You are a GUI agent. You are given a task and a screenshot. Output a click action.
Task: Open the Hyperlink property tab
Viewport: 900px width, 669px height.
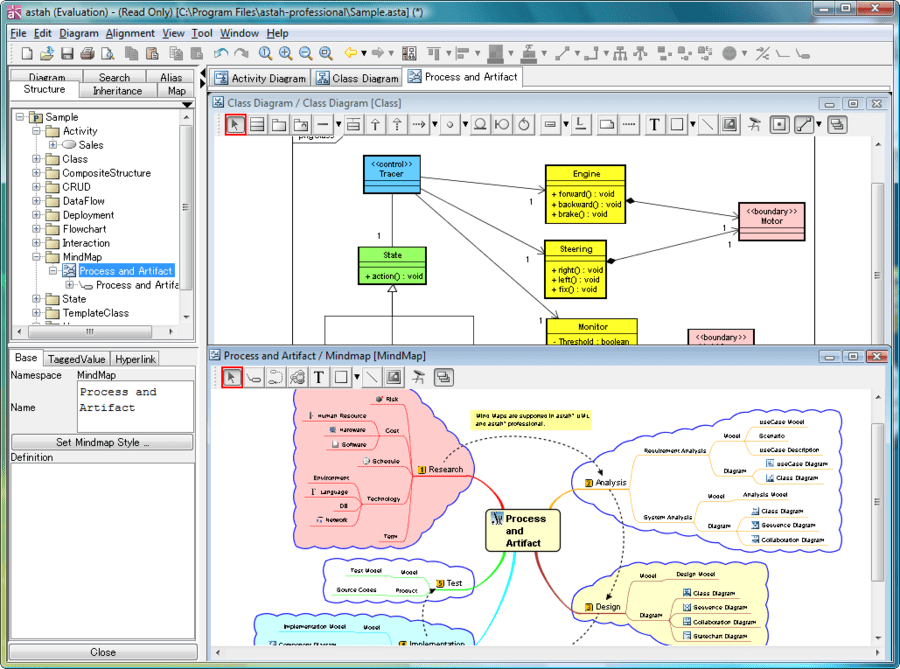pos(135,359)
